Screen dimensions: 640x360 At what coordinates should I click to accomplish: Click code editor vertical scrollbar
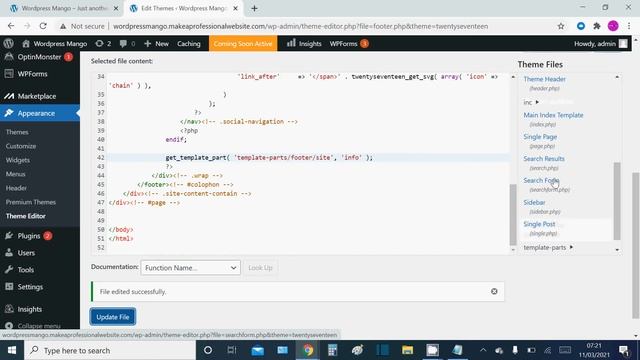point(513,215)
